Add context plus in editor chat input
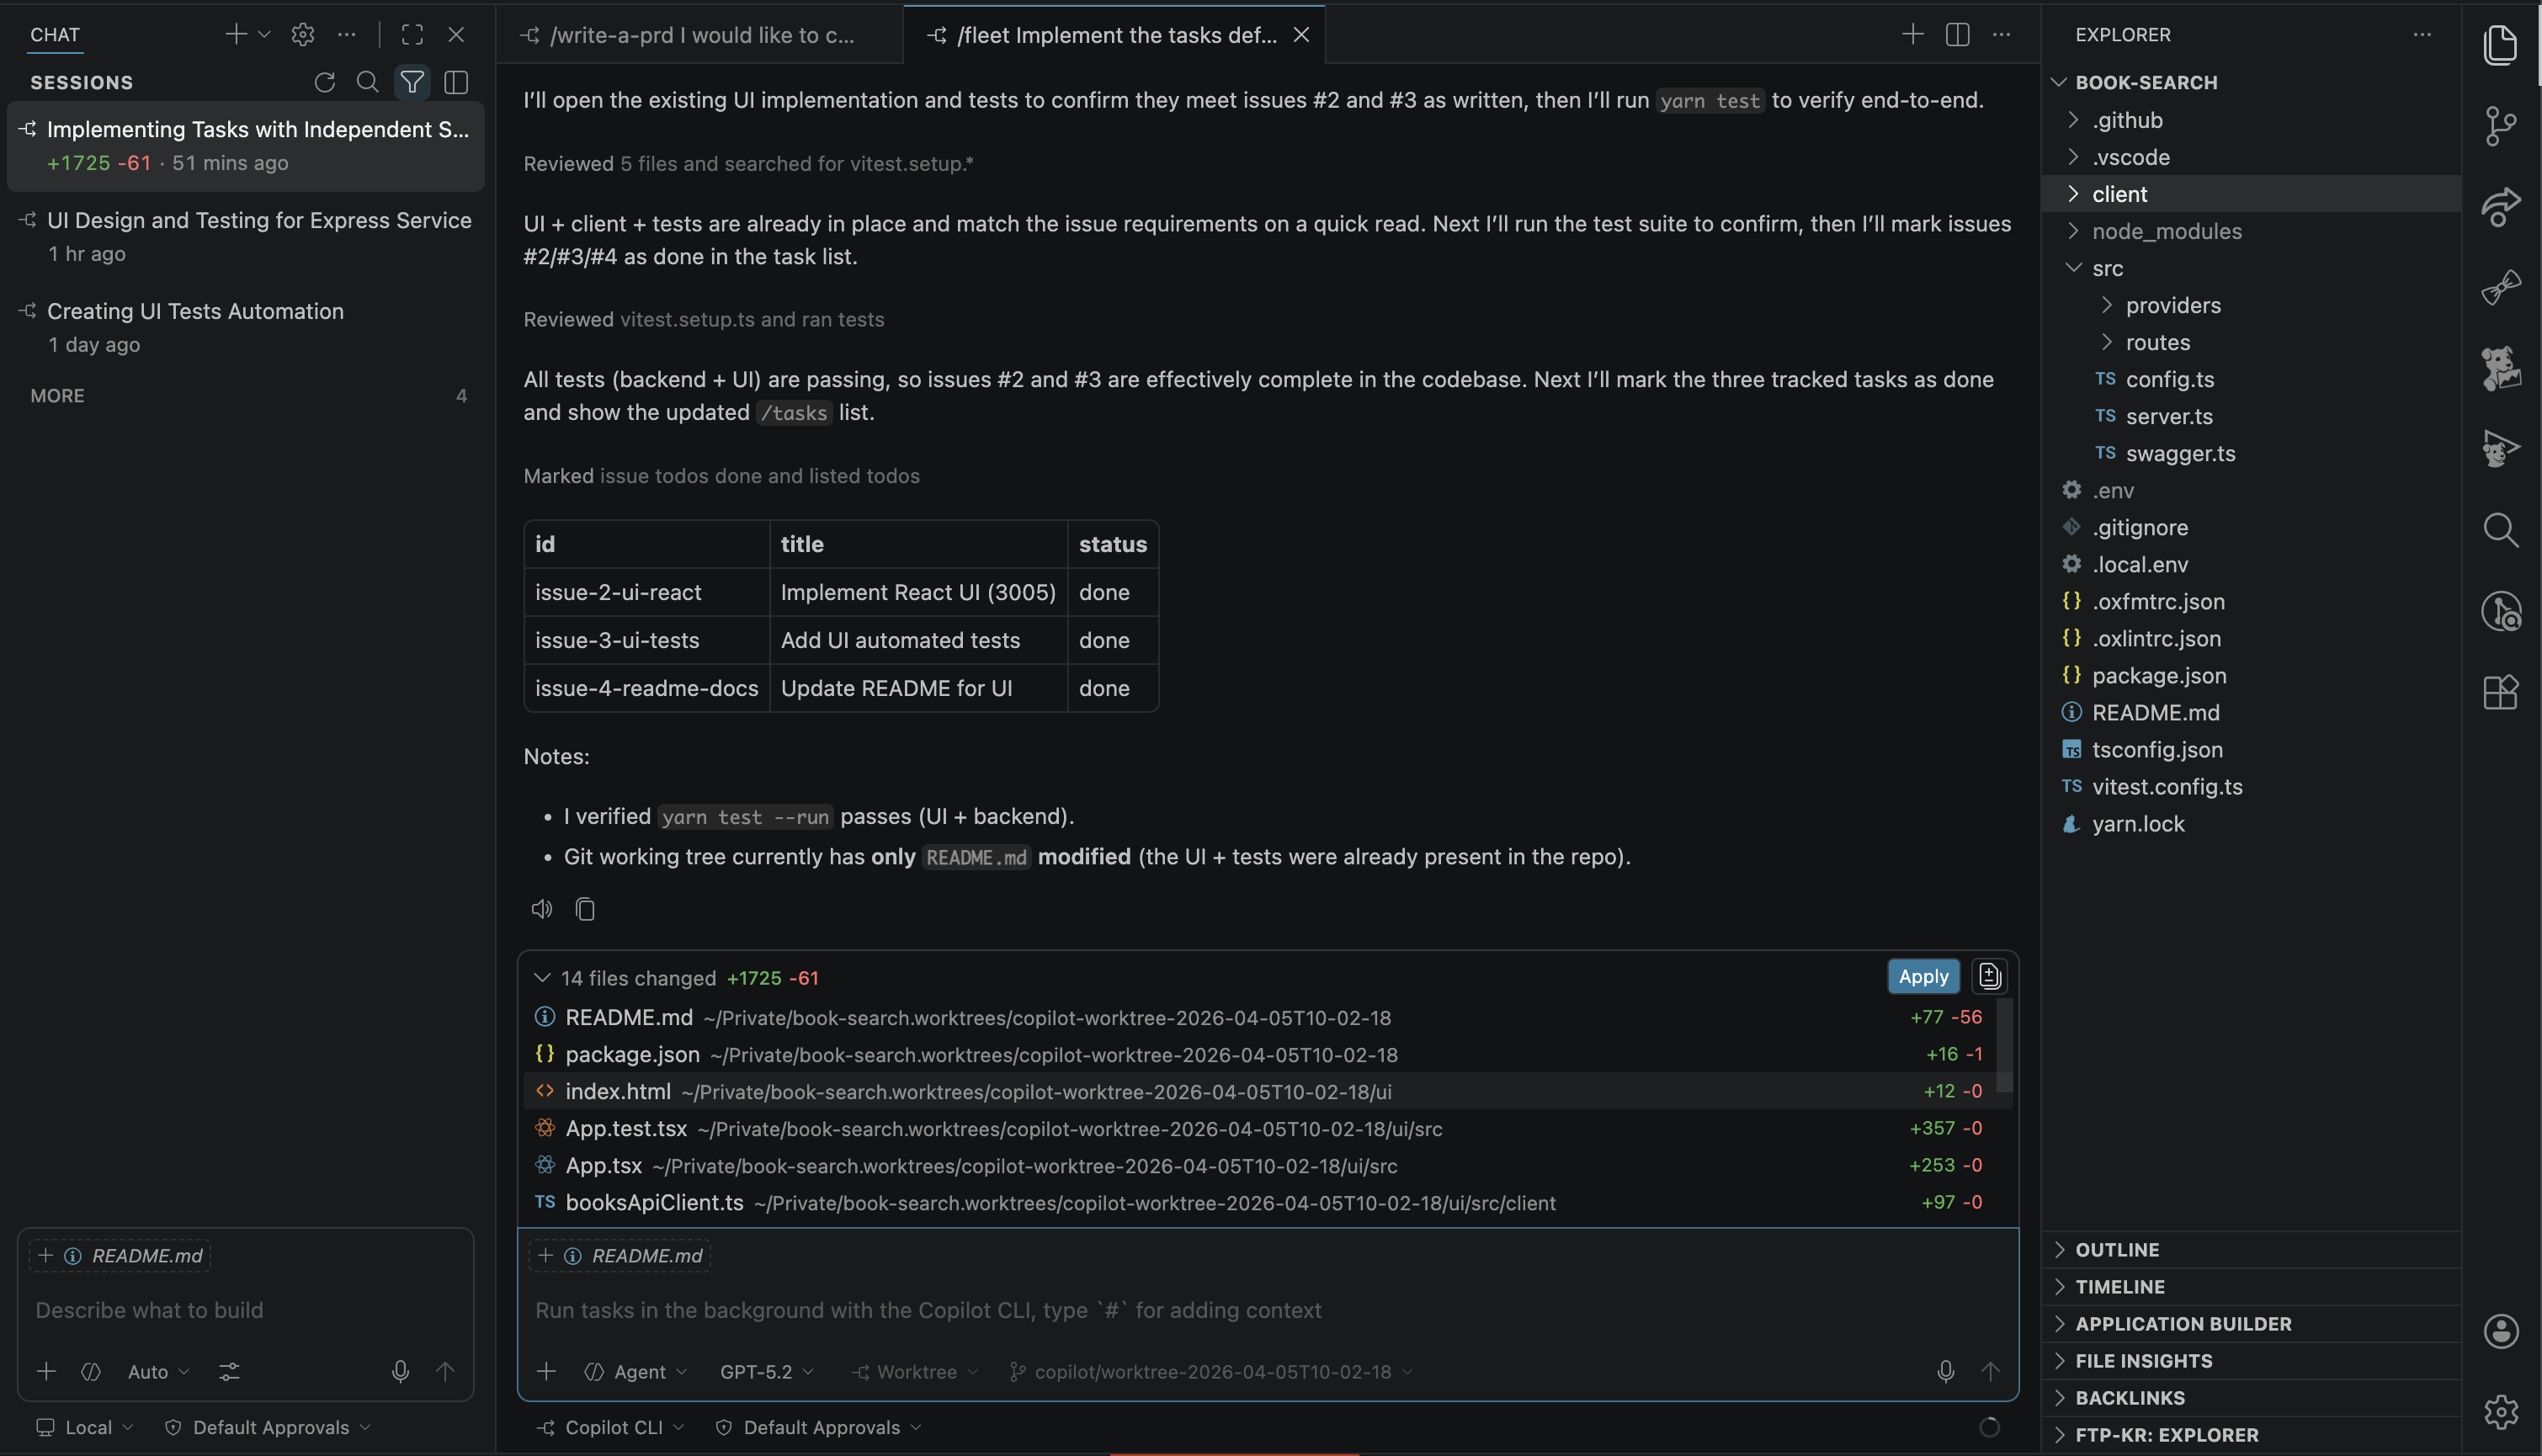Image resolution: width=2542 pixels, height=1456 pixels. pos(546,1372)
